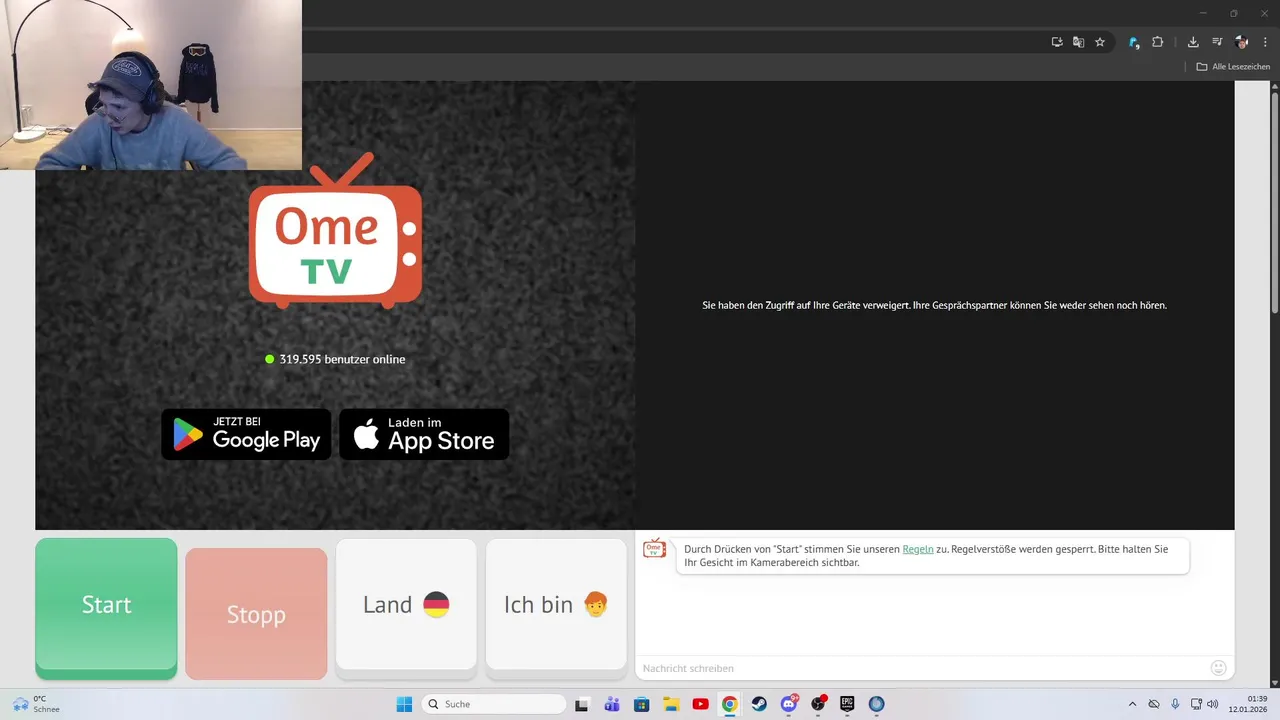The width and height of the screenshot is (1280, 720).
Task: Open Steam from the taskbar
Action: coord(759,704)
